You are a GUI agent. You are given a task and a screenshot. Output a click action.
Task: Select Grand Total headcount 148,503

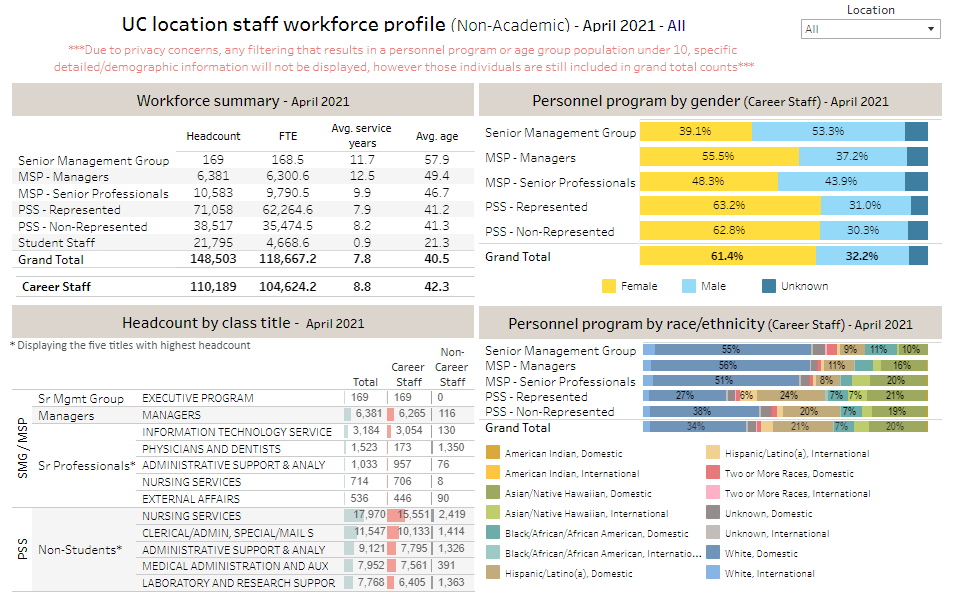pyautogui.click(x=213, y=259)
